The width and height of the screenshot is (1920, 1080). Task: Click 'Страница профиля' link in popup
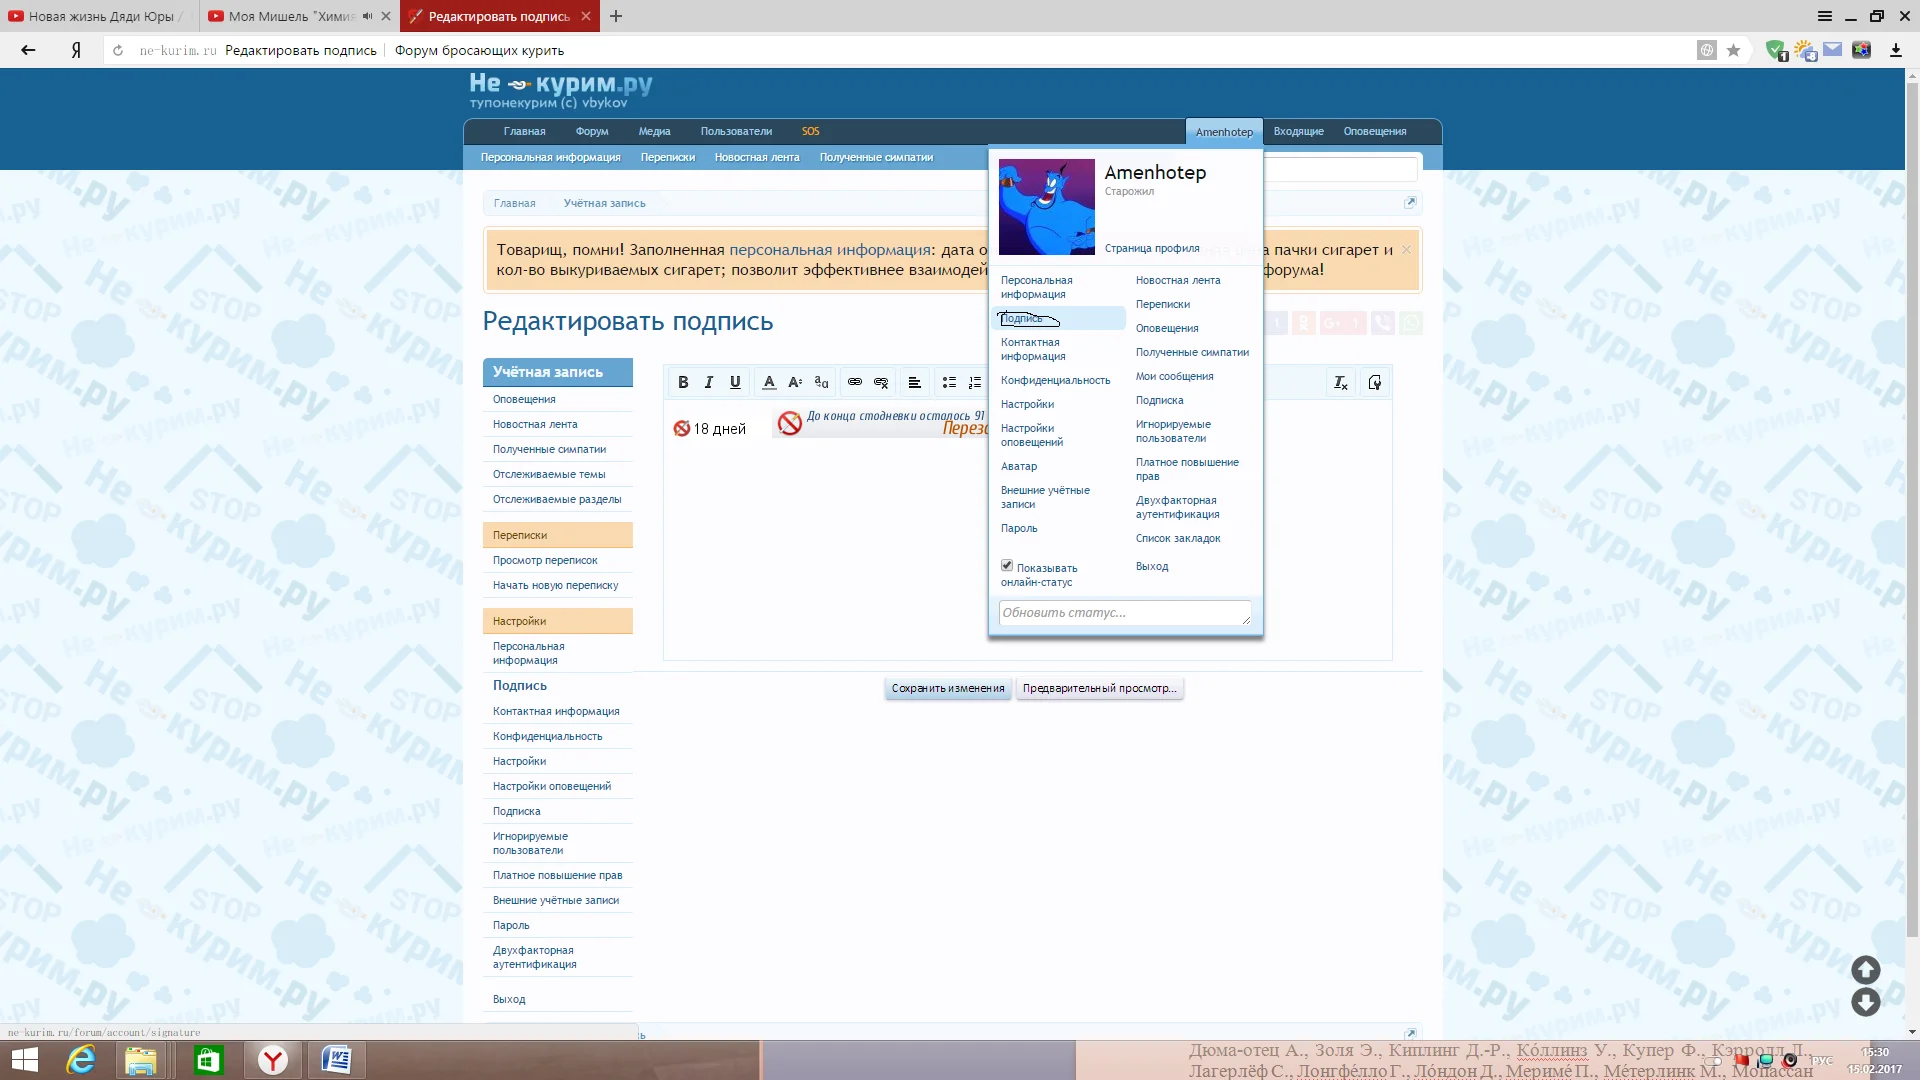pos(1152,248)
